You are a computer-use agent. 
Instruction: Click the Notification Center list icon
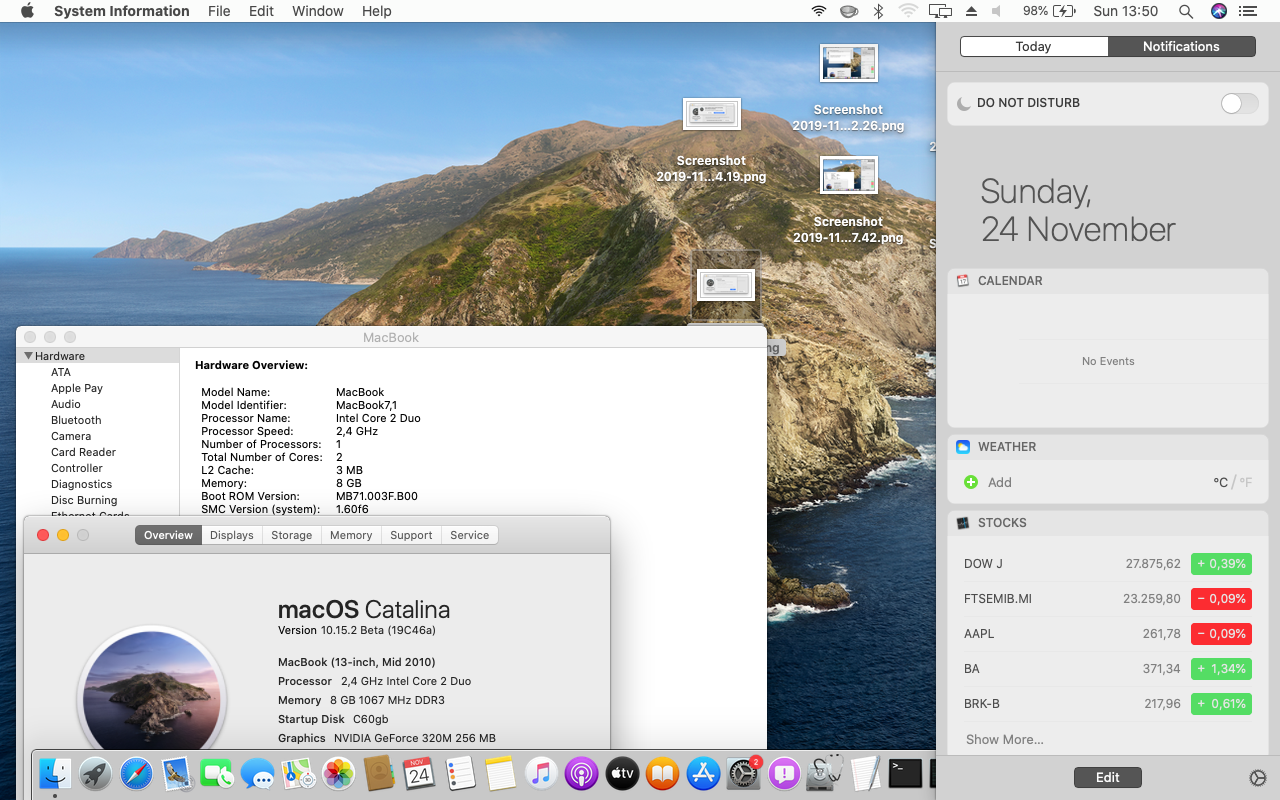[1247, 11]
